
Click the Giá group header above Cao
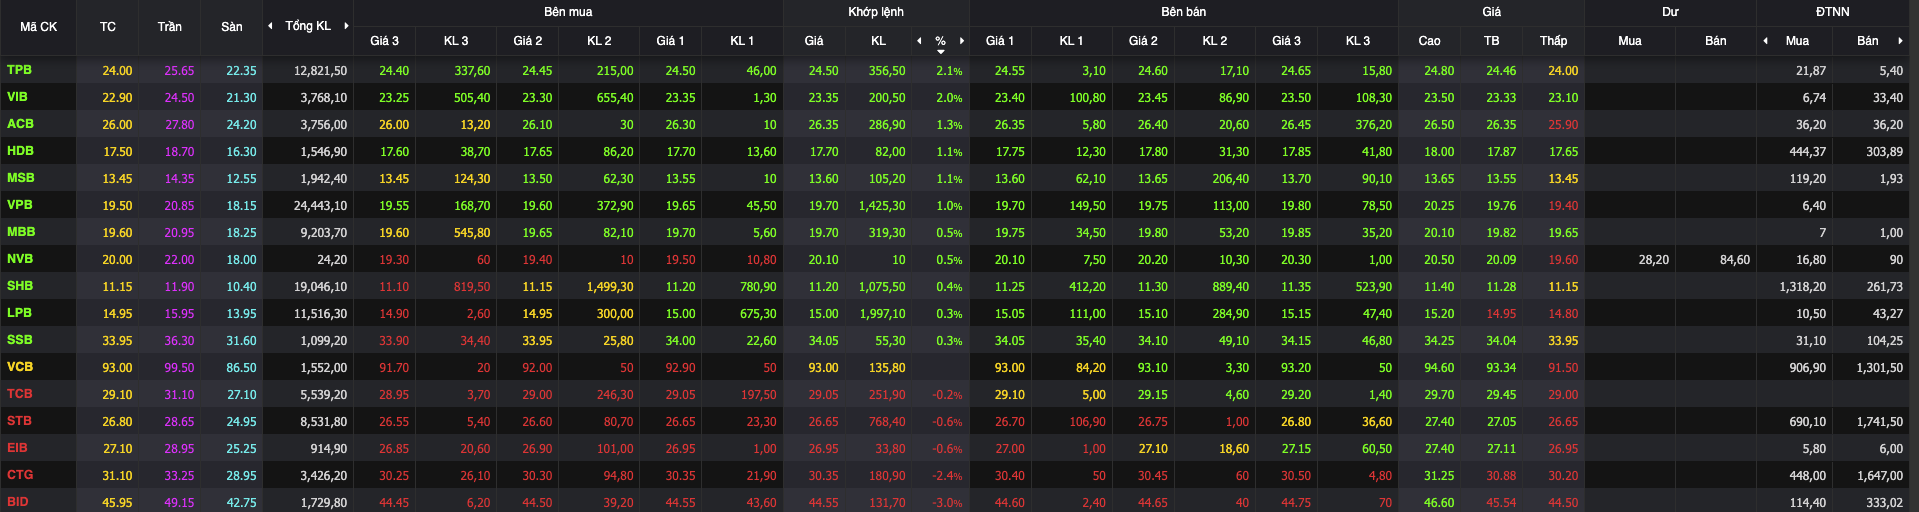[1492, 12]
